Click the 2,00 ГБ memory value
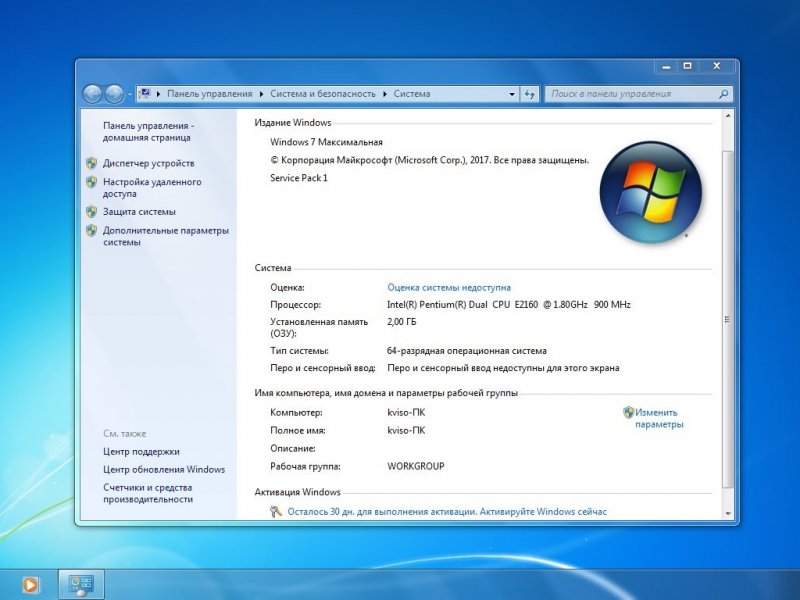Viewport: 800px width, 600px height. click(x=402, y=322)
